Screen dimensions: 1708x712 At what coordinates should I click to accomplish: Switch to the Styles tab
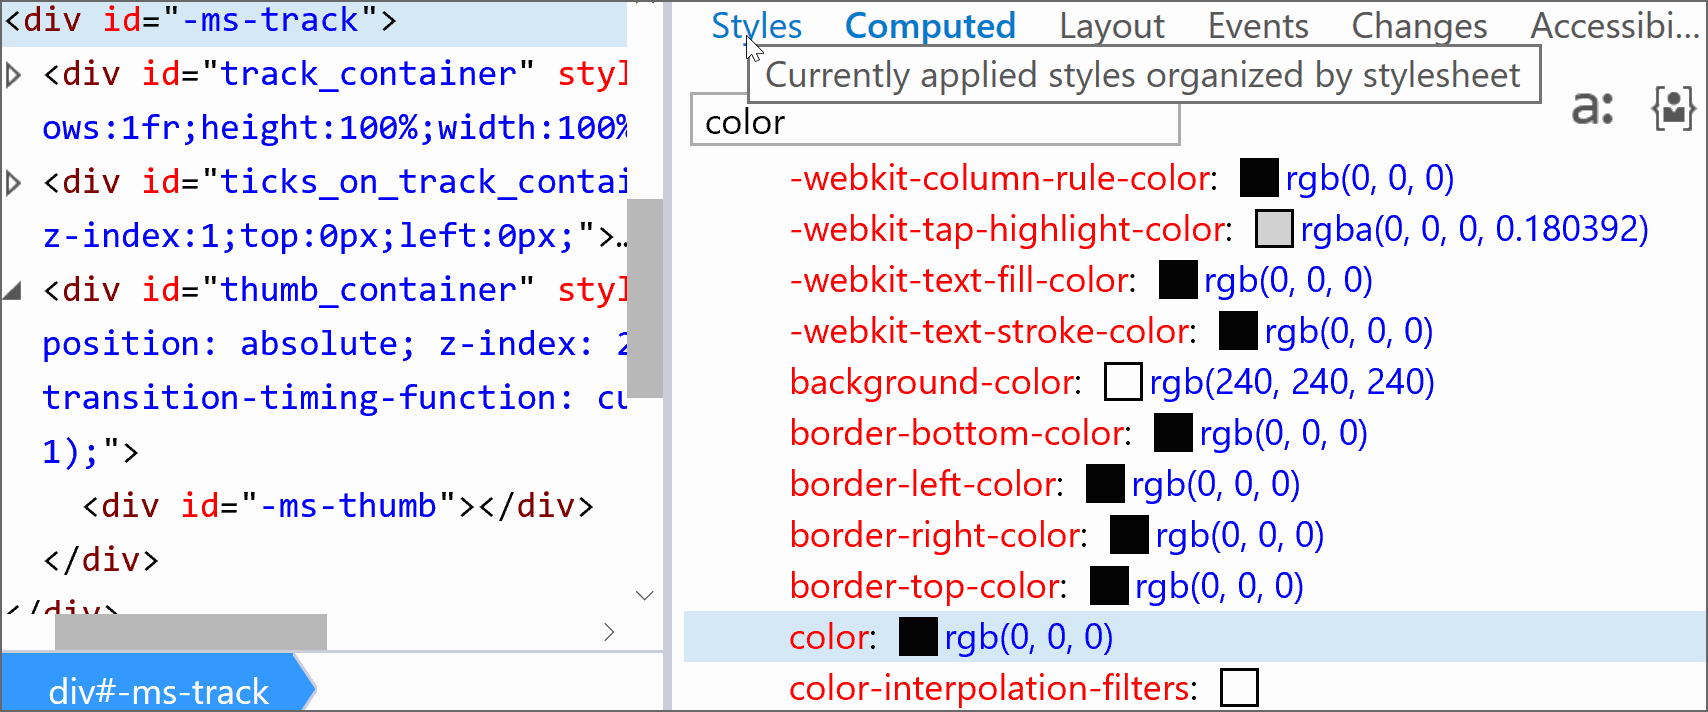pos(756,26)
